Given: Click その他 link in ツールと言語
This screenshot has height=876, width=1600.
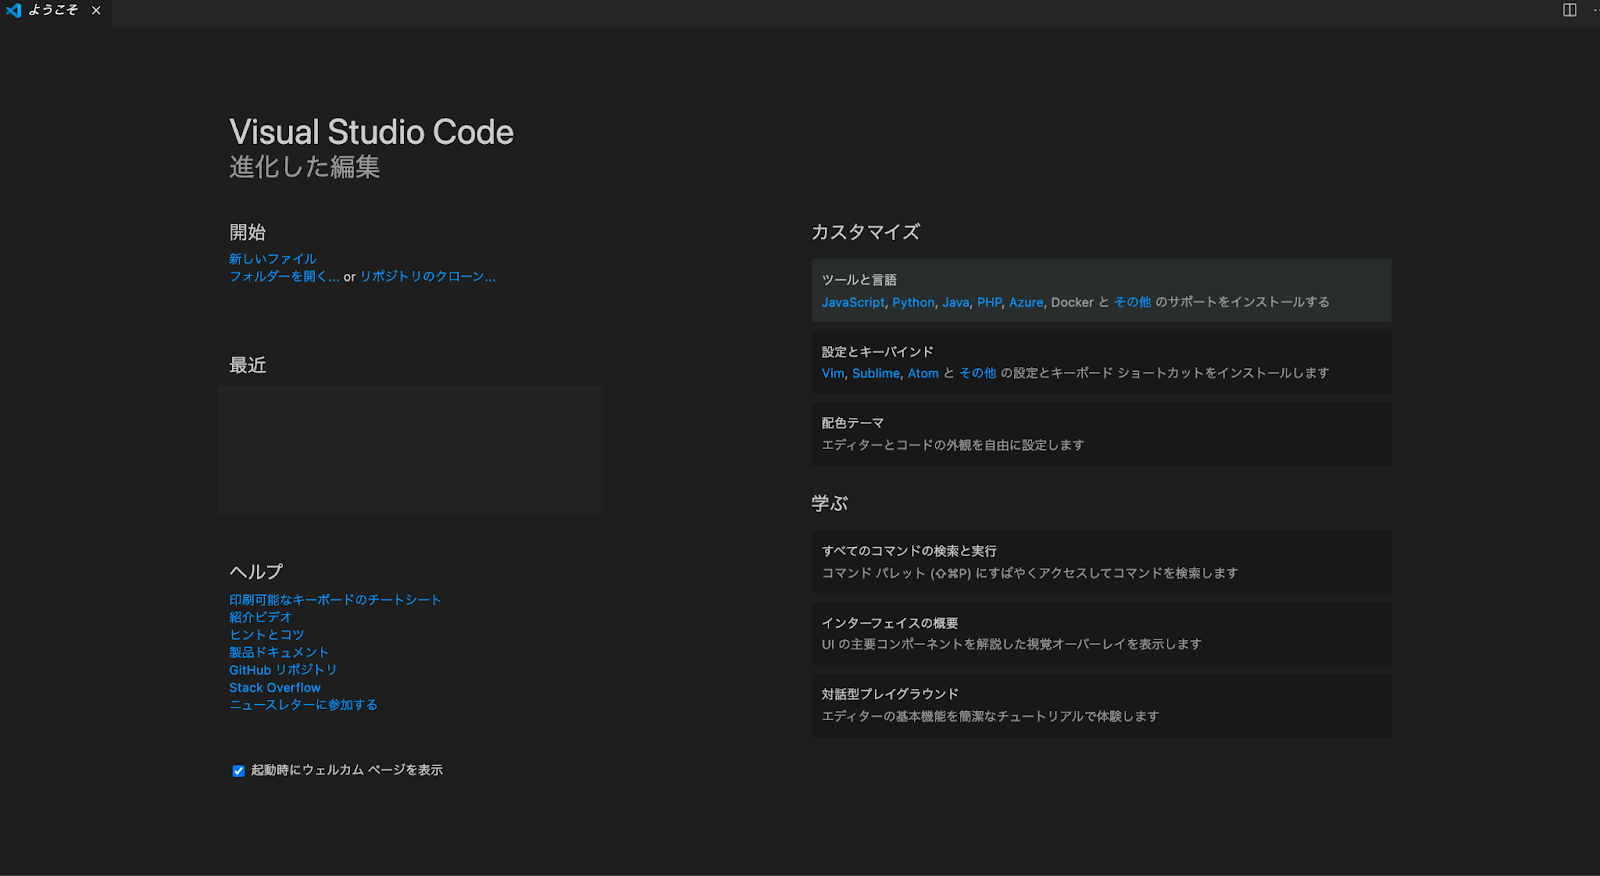Looking at the screenshot, I should (x=1133, y=302).
